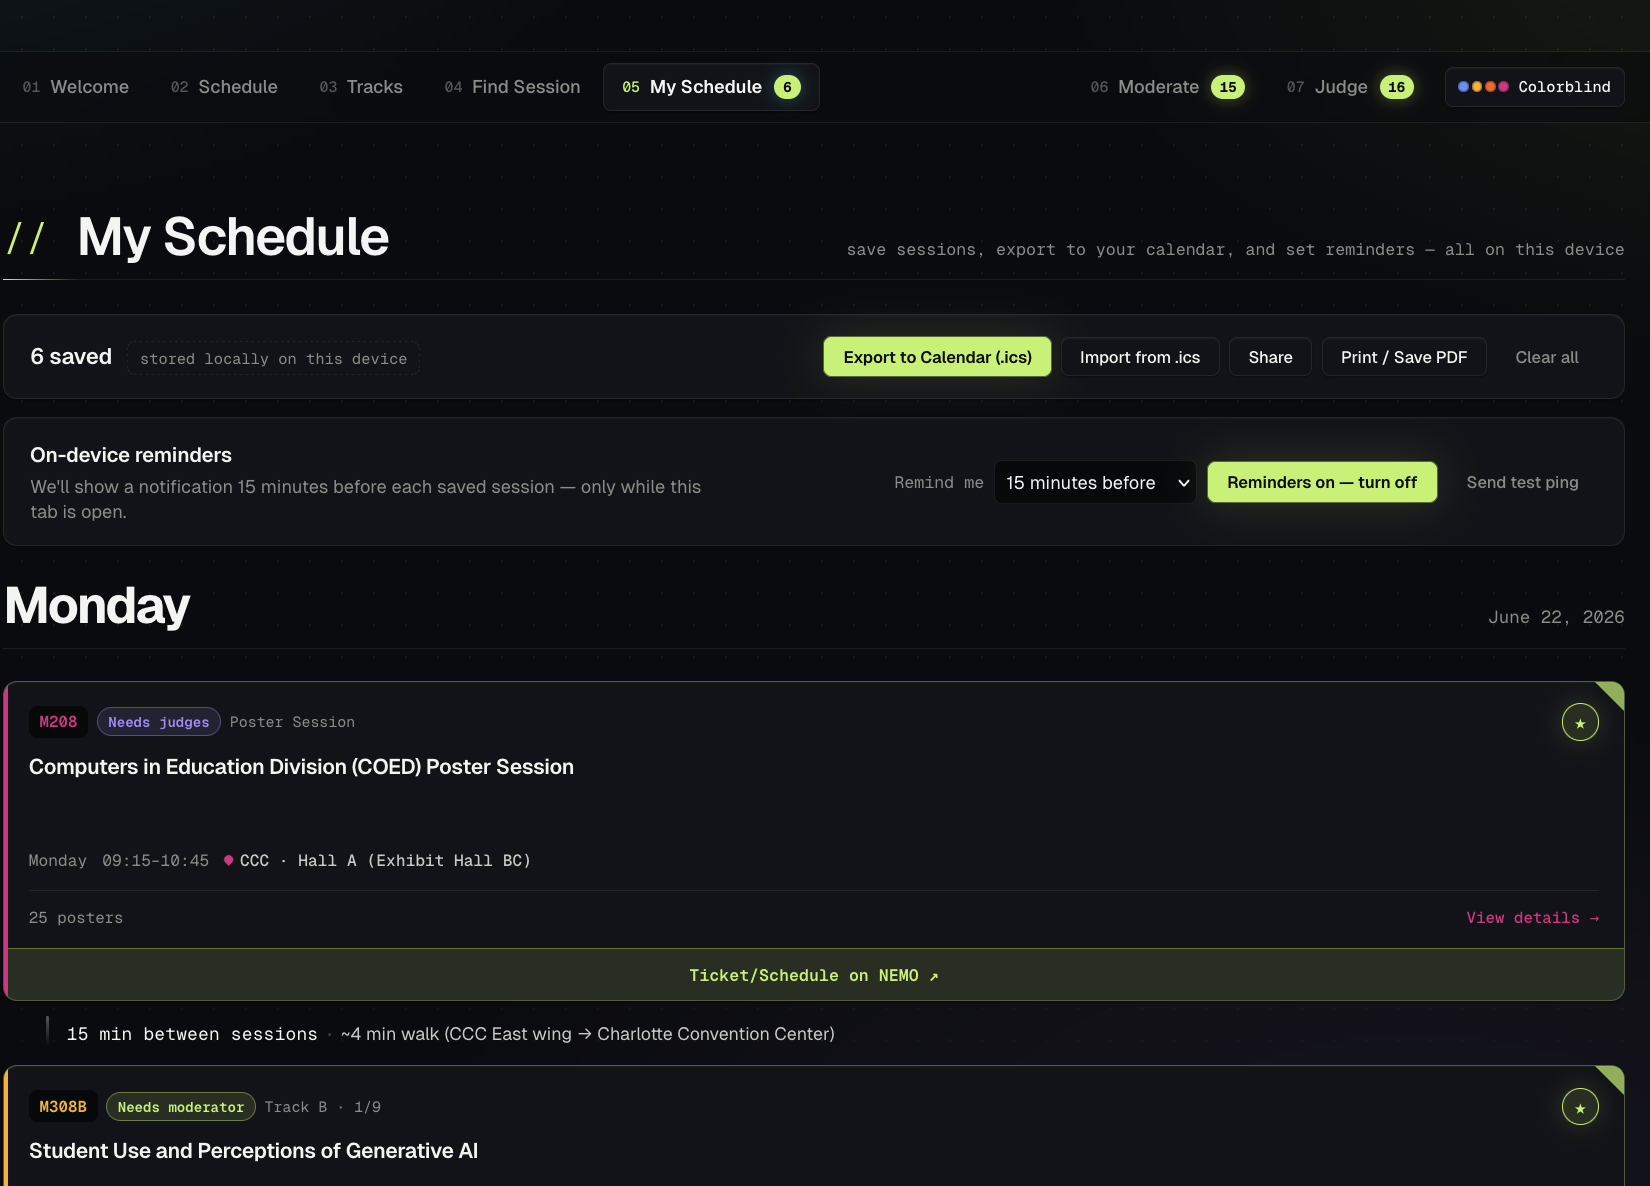
Task: Click the COED Poster Session title
Action: click(x=301, y=767)
